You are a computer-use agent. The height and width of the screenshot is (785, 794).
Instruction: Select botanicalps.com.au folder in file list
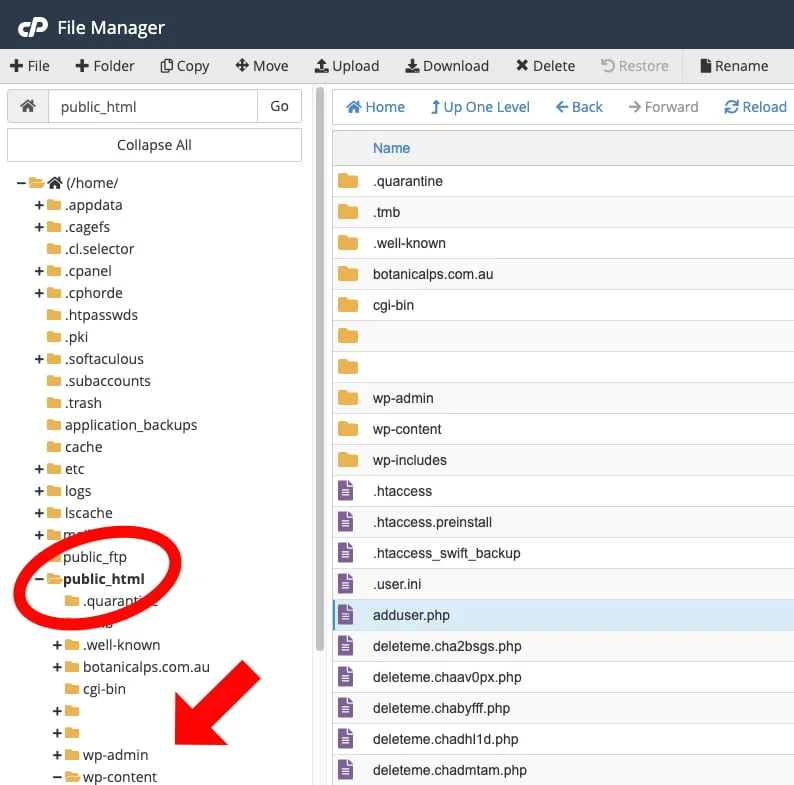[433, 274]
